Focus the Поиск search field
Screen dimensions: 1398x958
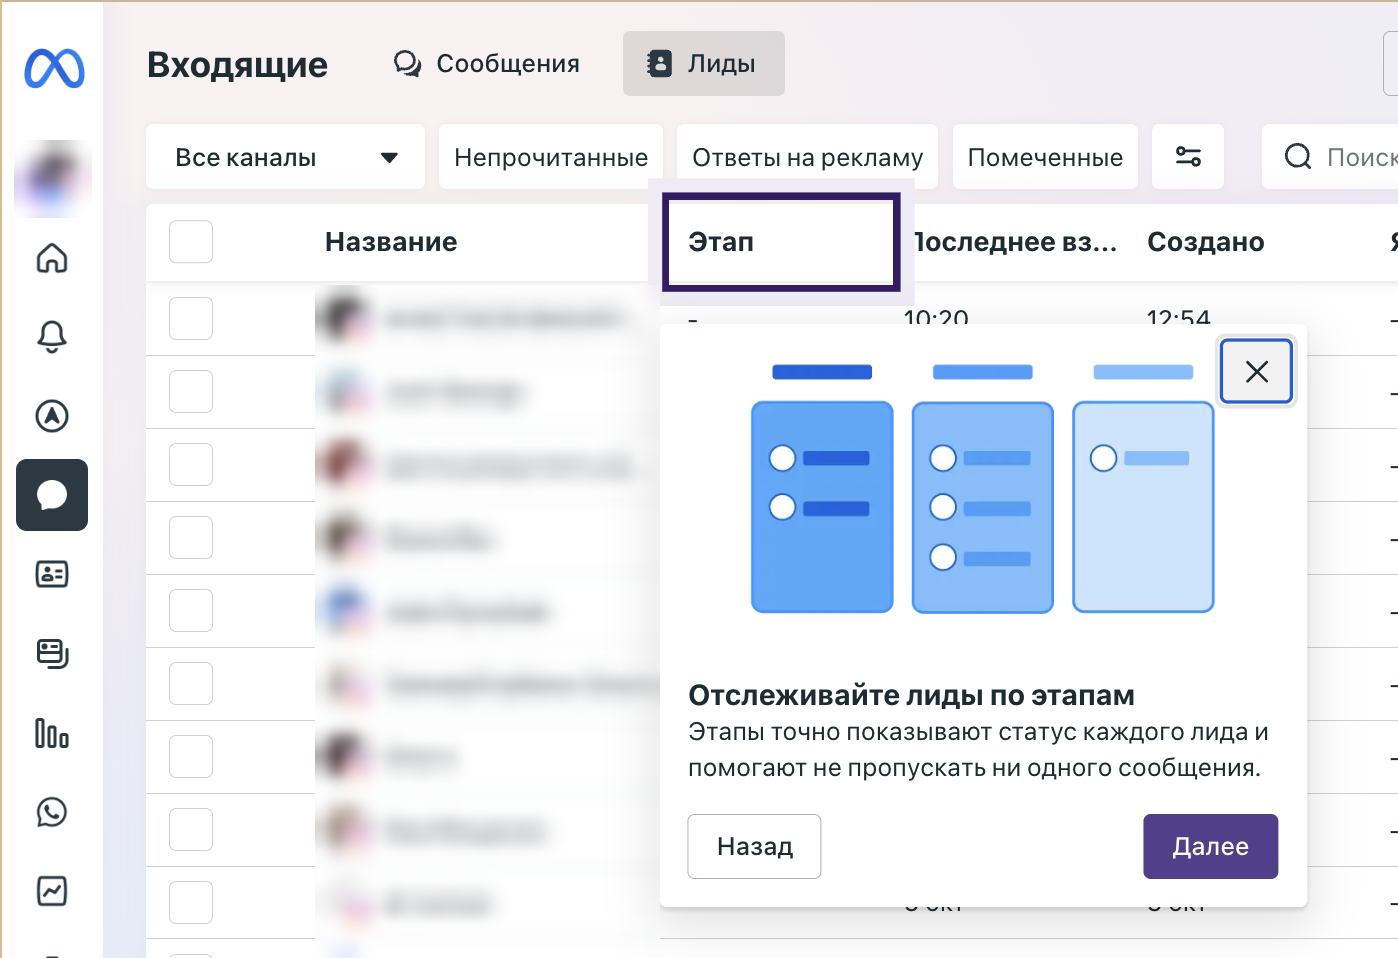point(1330,157)
